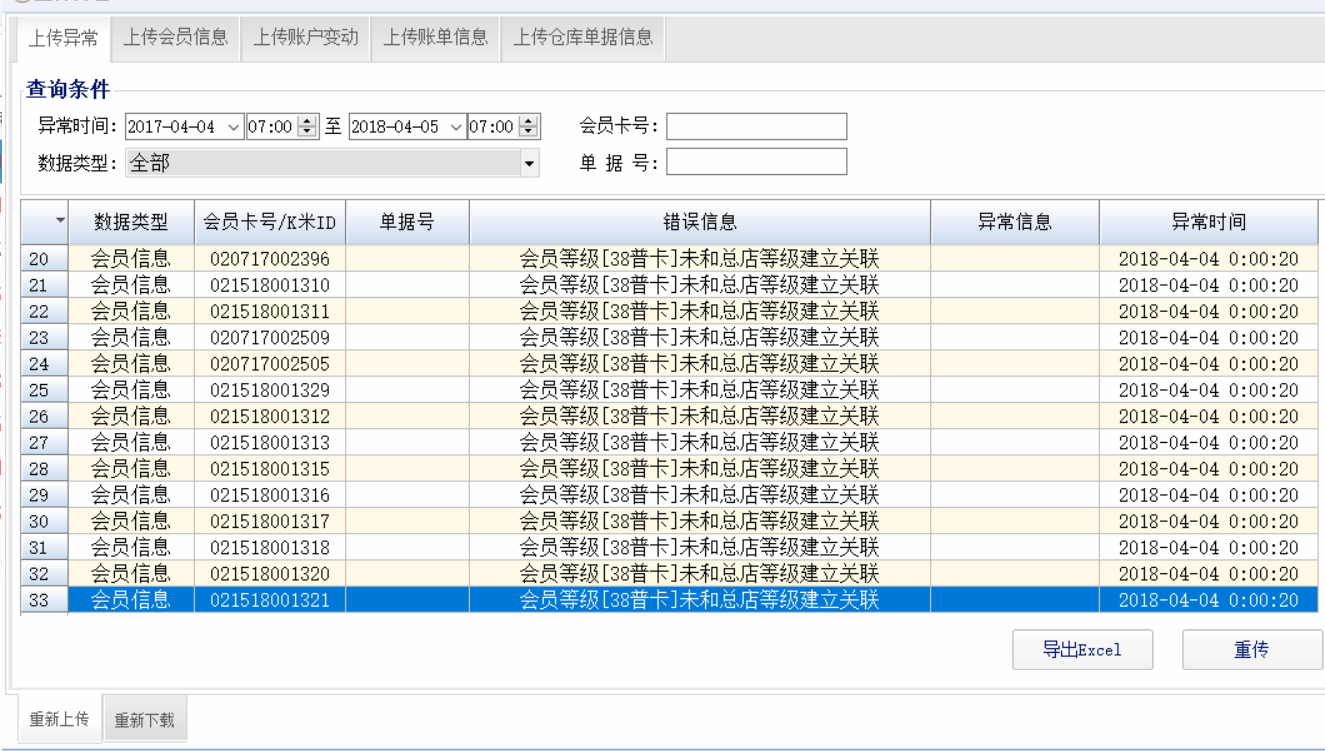Click the 单据号 input field
This screenshot has height=751, width=1325.
(x=757, y=162)
